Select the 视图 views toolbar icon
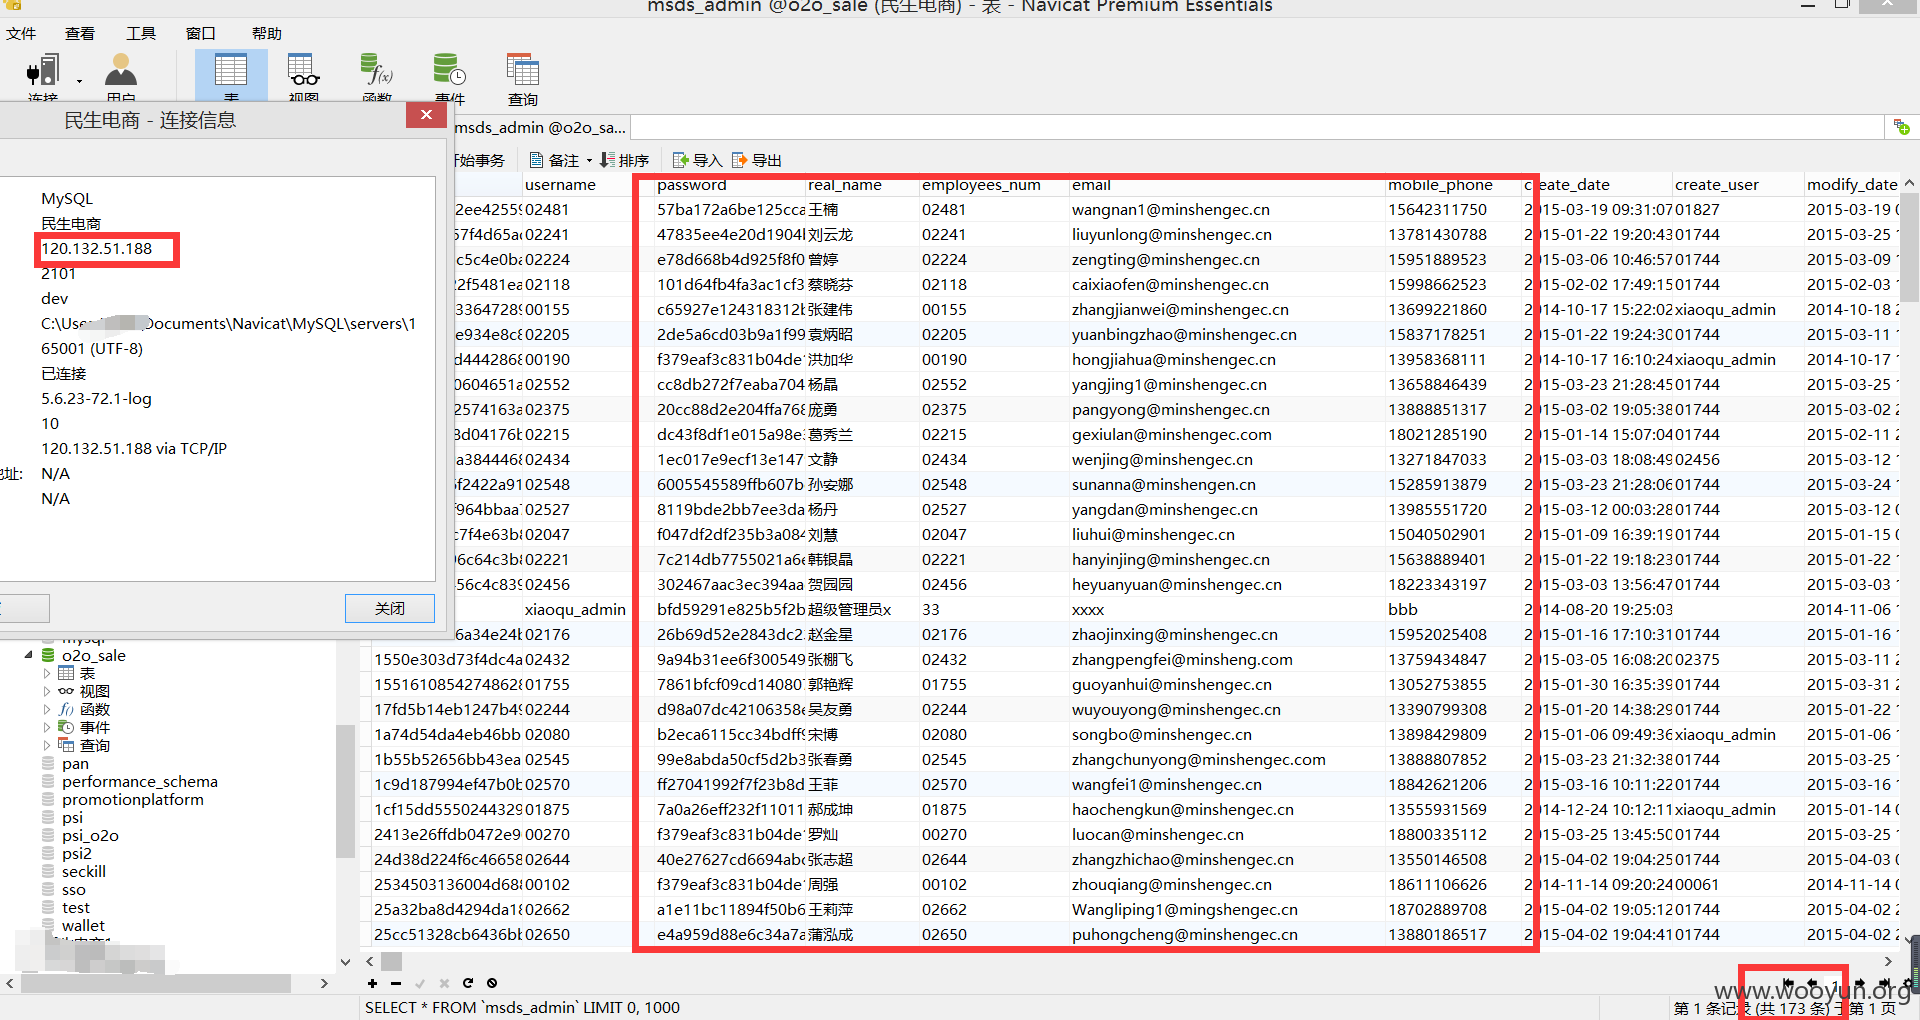 [304, 76]
